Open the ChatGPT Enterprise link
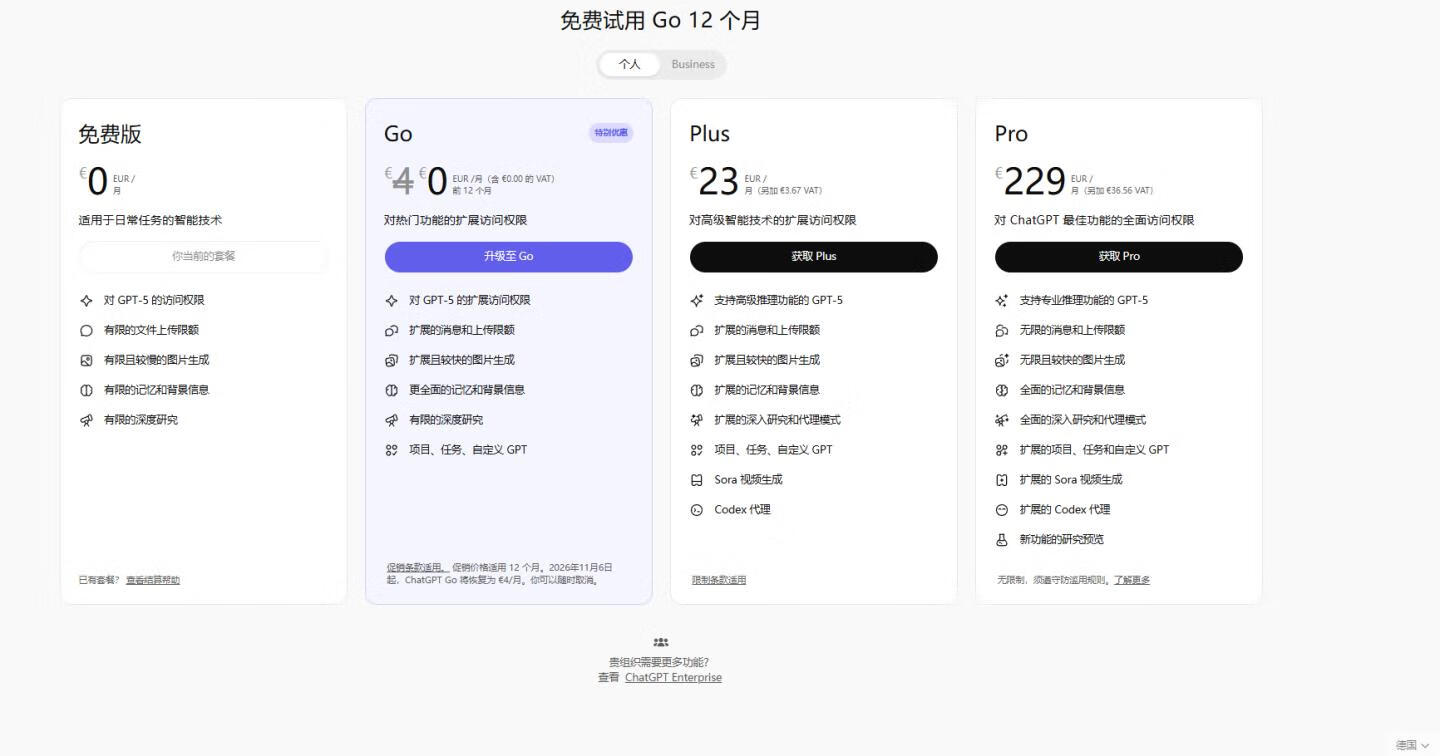1440x756 pixels. 673,678
